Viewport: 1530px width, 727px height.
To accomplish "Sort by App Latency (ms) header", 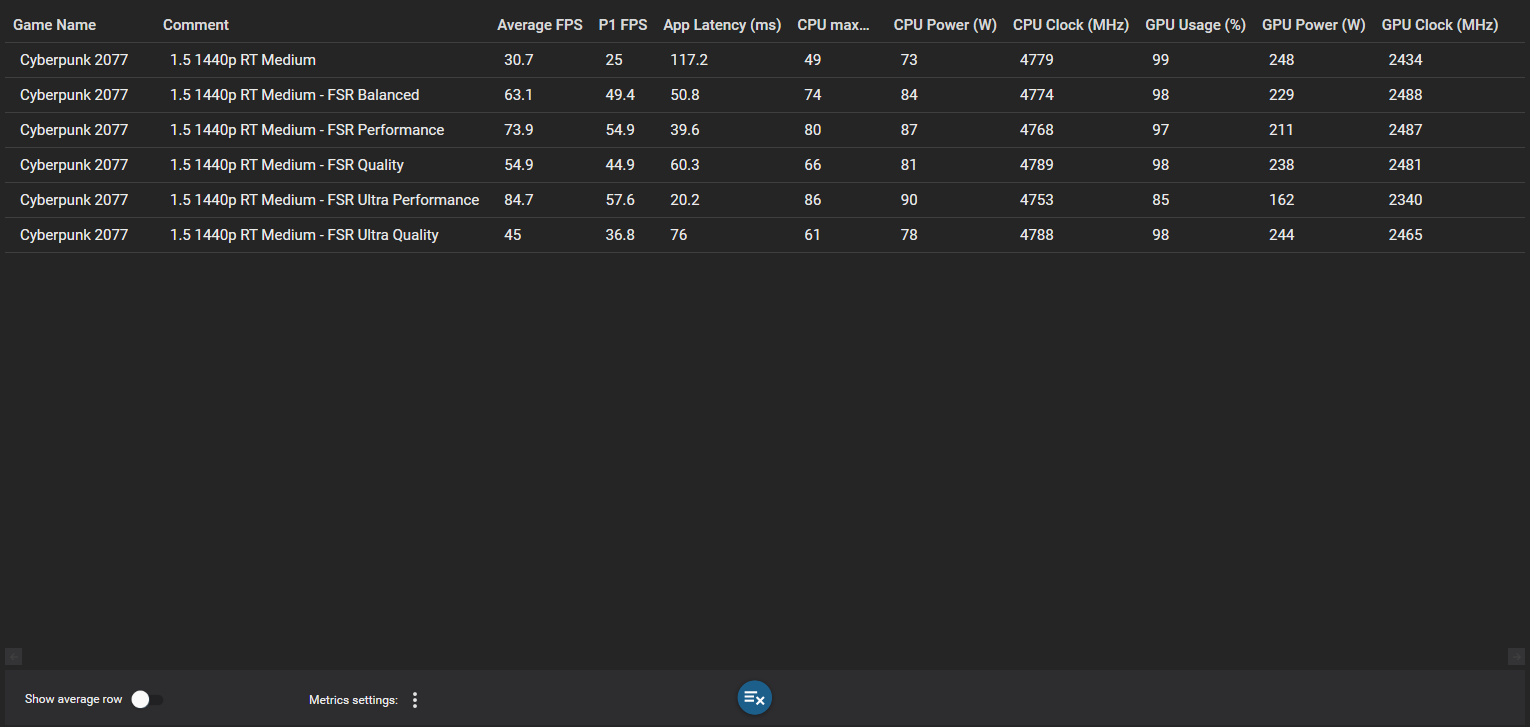I will click(x=722, y=25).
